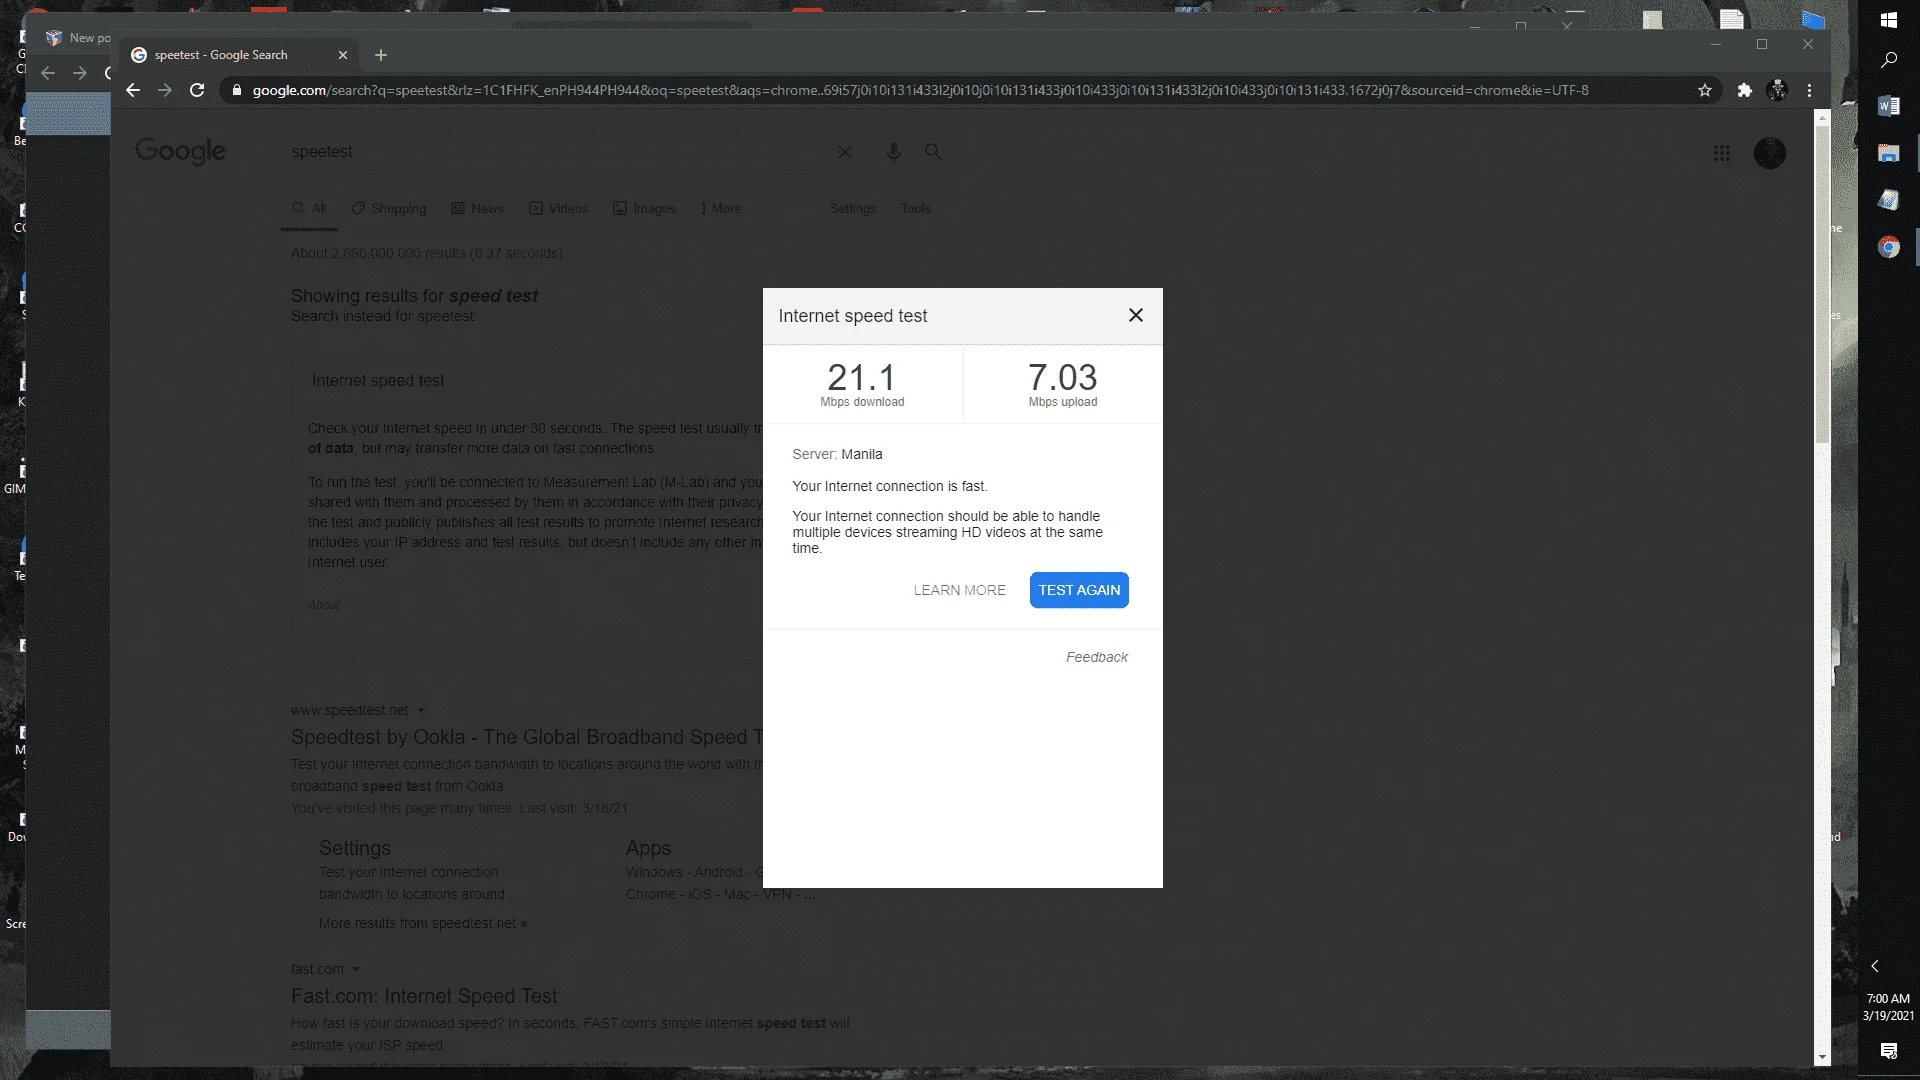Switch to the New tab in background window
This screenshot has height=1080, width=1920.
click(78, 38)
